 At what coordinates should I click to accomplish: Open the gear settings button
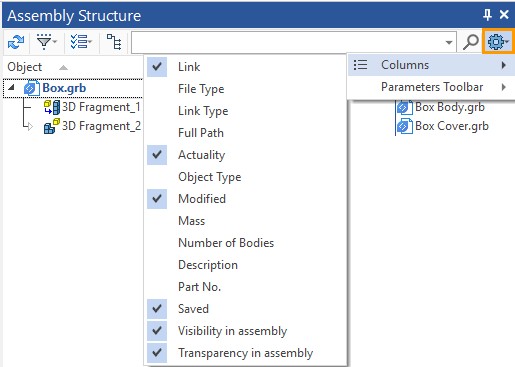[498, 42]
